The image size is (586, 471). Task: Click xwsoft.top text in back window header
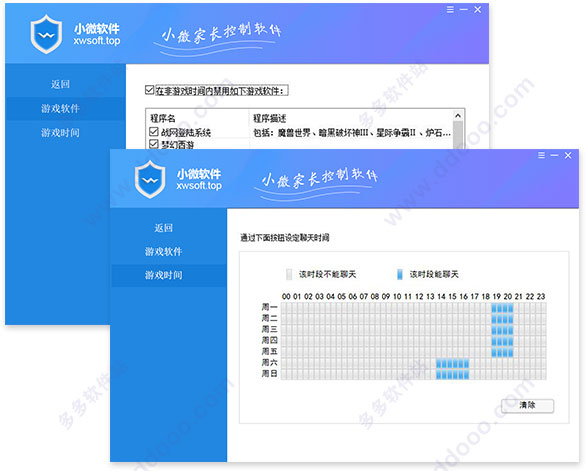[x=97, y=41]
